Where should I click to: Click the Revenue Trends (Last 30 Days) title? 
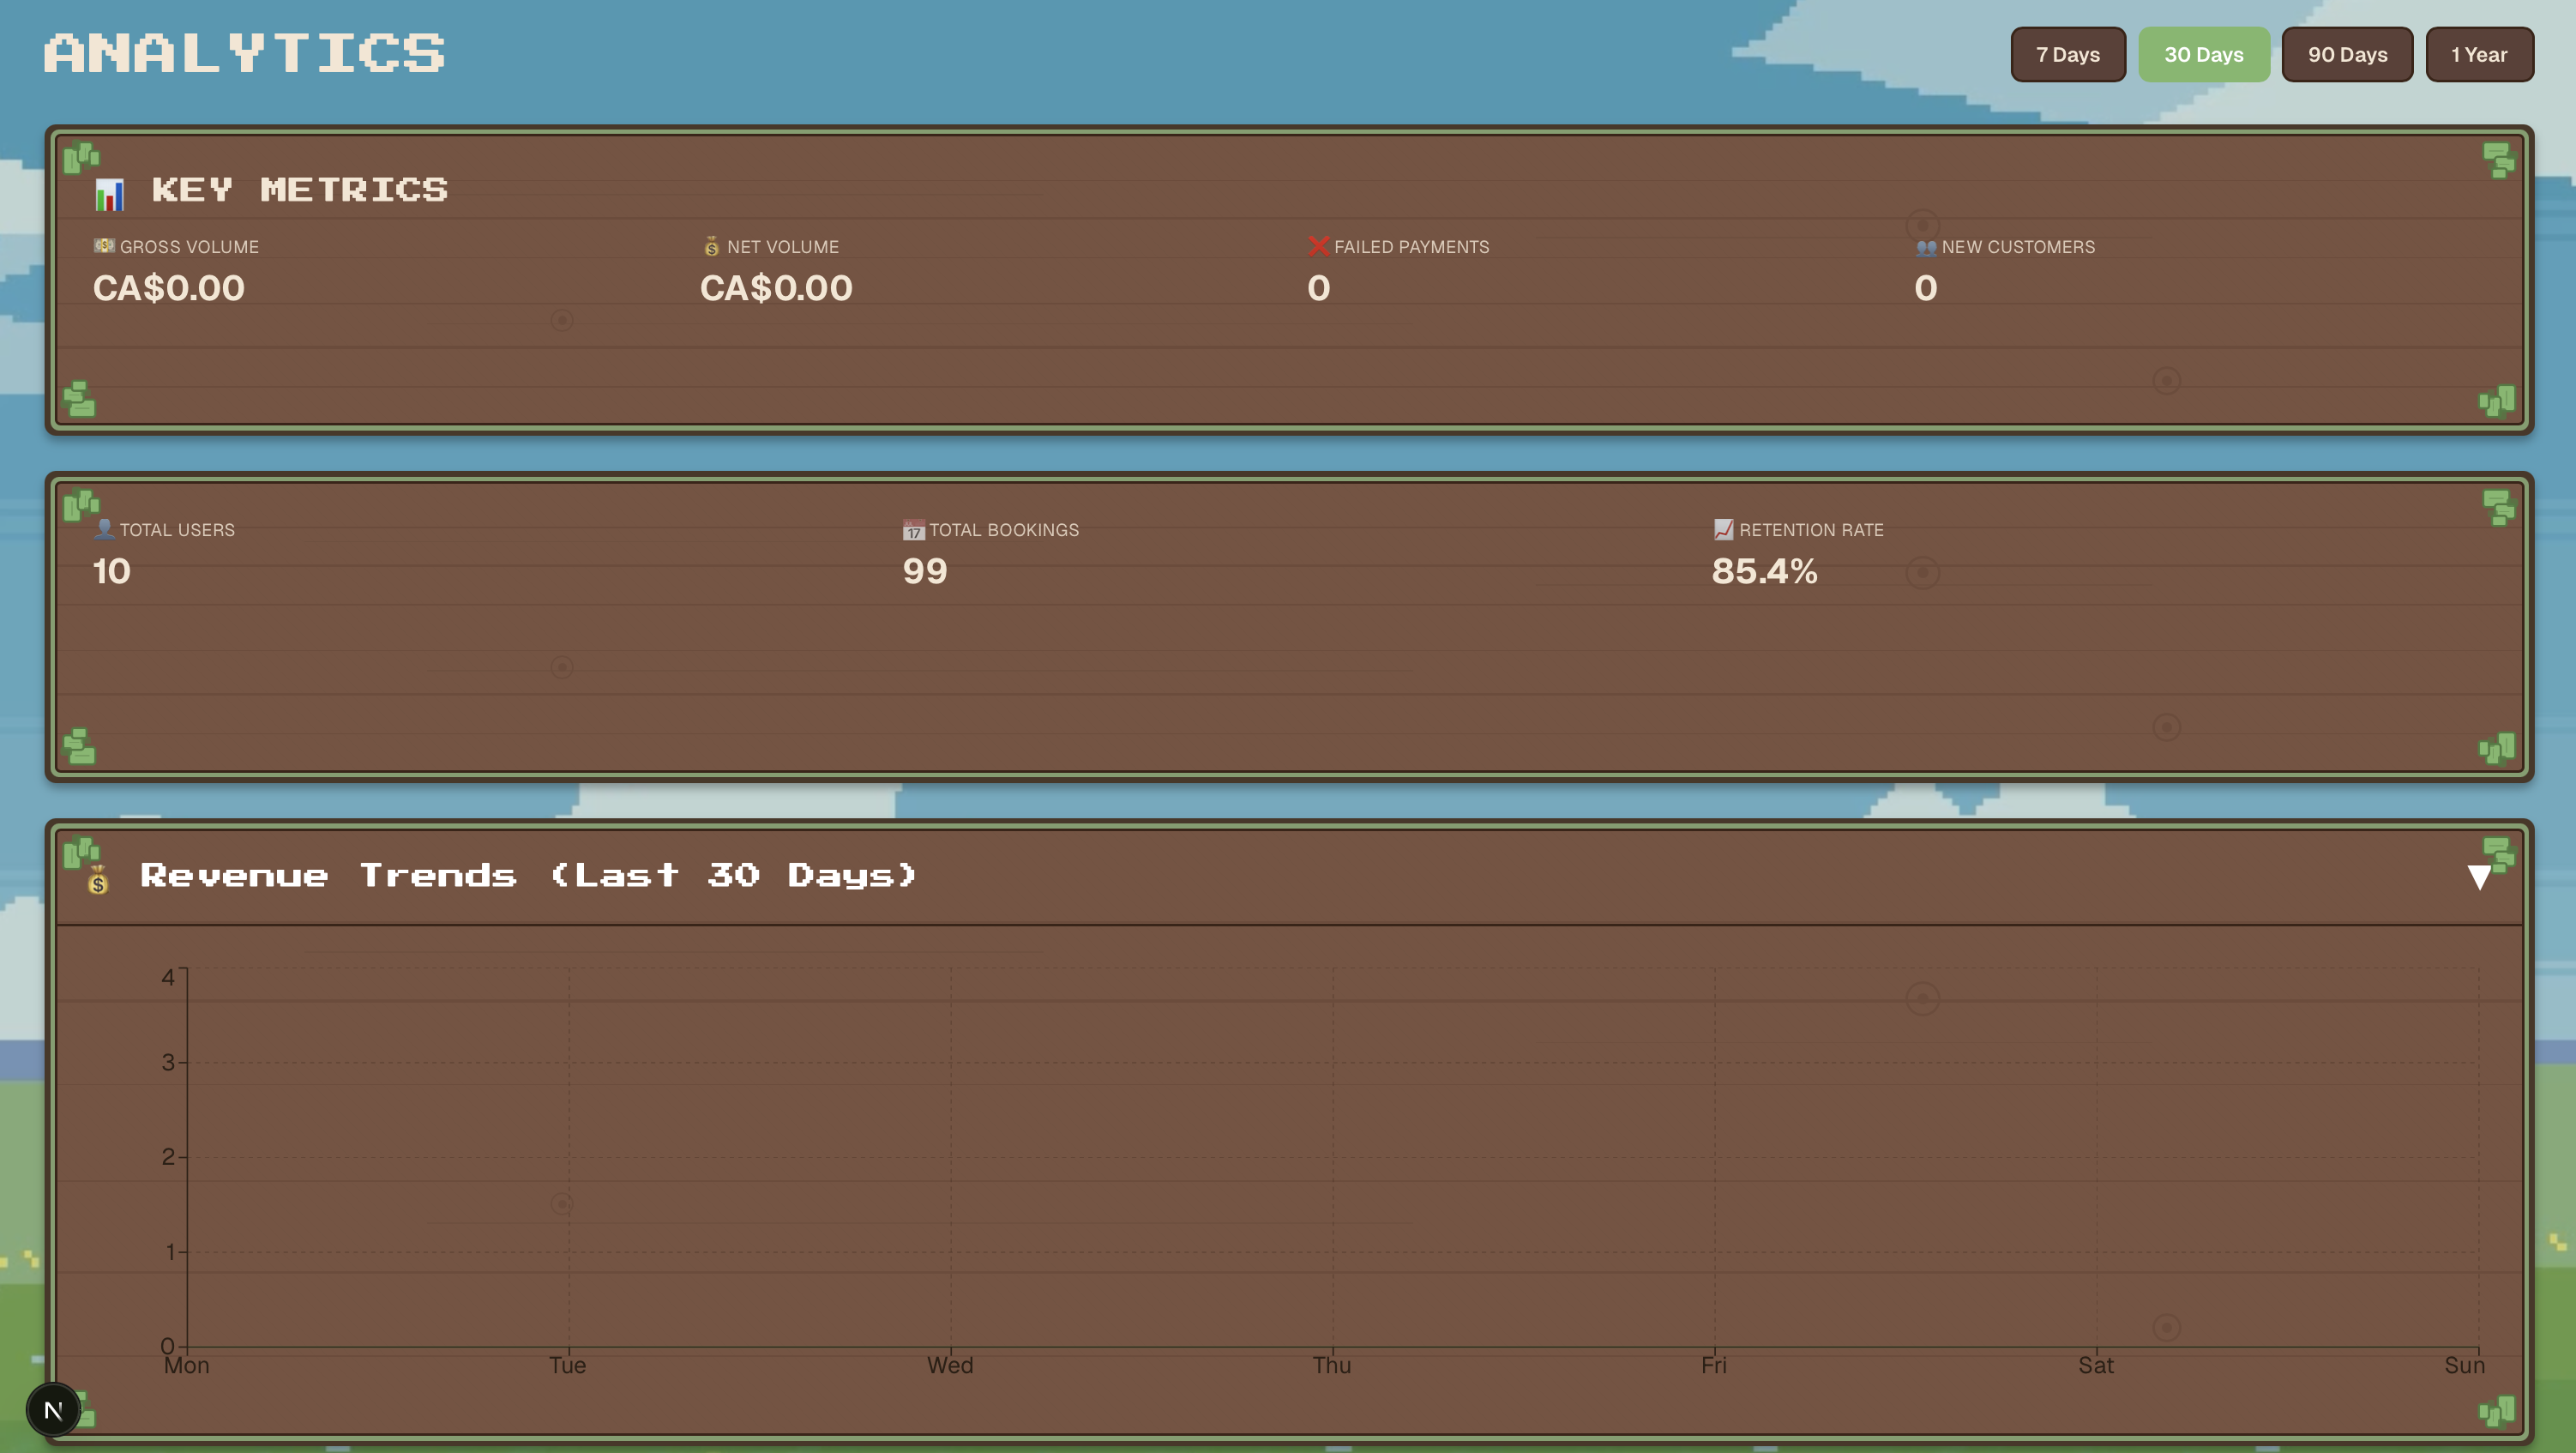click(x=528, y=876)
